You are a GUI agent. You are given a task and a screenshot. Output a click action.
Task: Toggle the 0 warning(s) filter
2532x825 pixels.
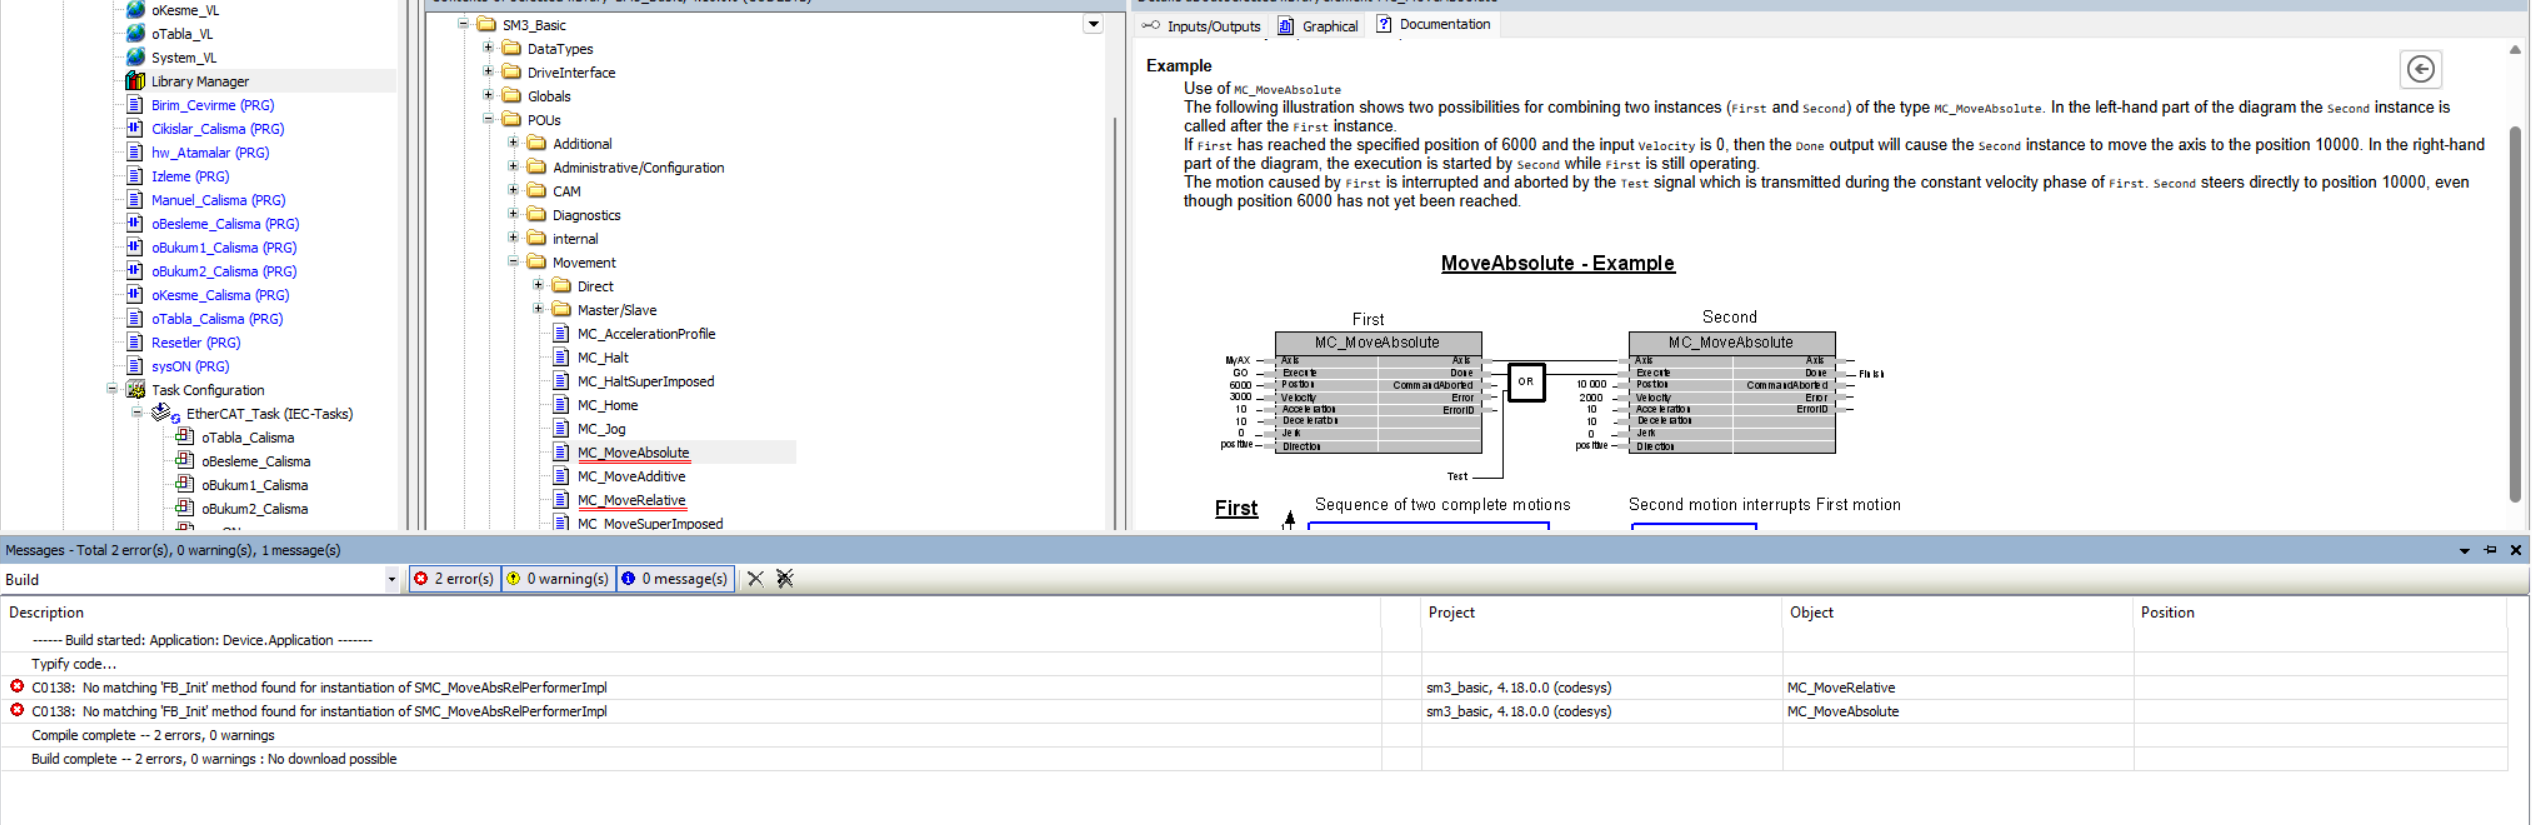558,579
